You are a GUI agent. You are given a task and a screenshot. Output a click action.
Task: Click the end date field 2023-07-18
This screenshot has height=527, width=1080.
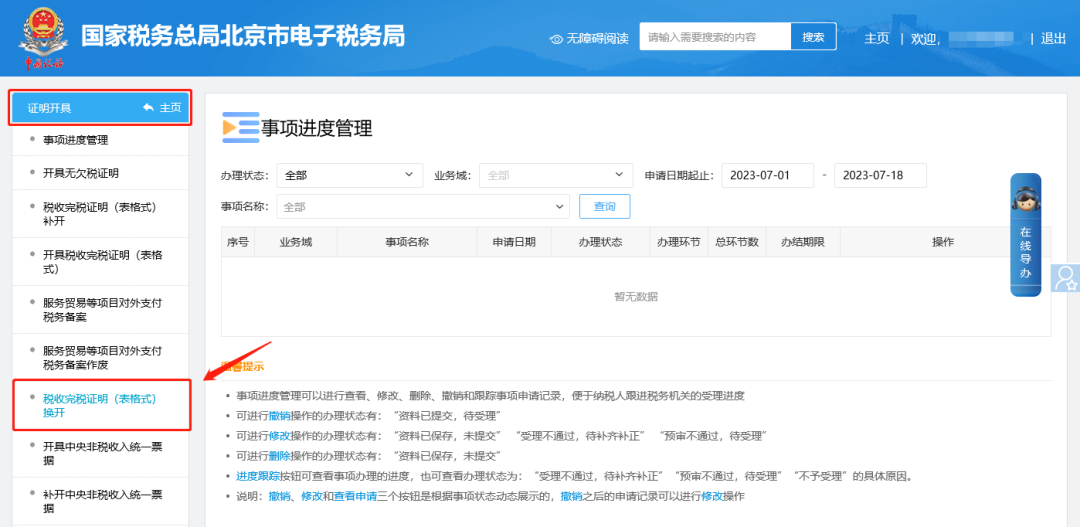click(x=880, y=175)
